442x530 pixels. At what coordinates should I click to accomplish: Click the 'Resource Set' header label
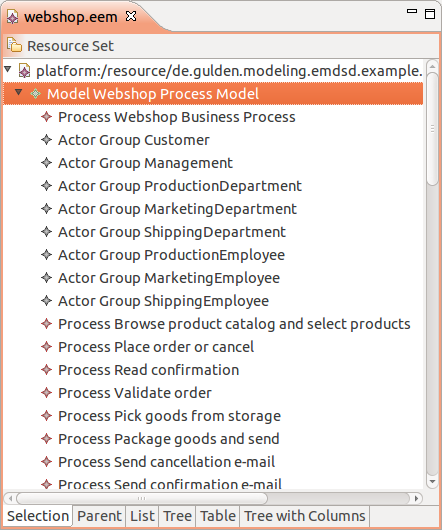click(70, 46)
